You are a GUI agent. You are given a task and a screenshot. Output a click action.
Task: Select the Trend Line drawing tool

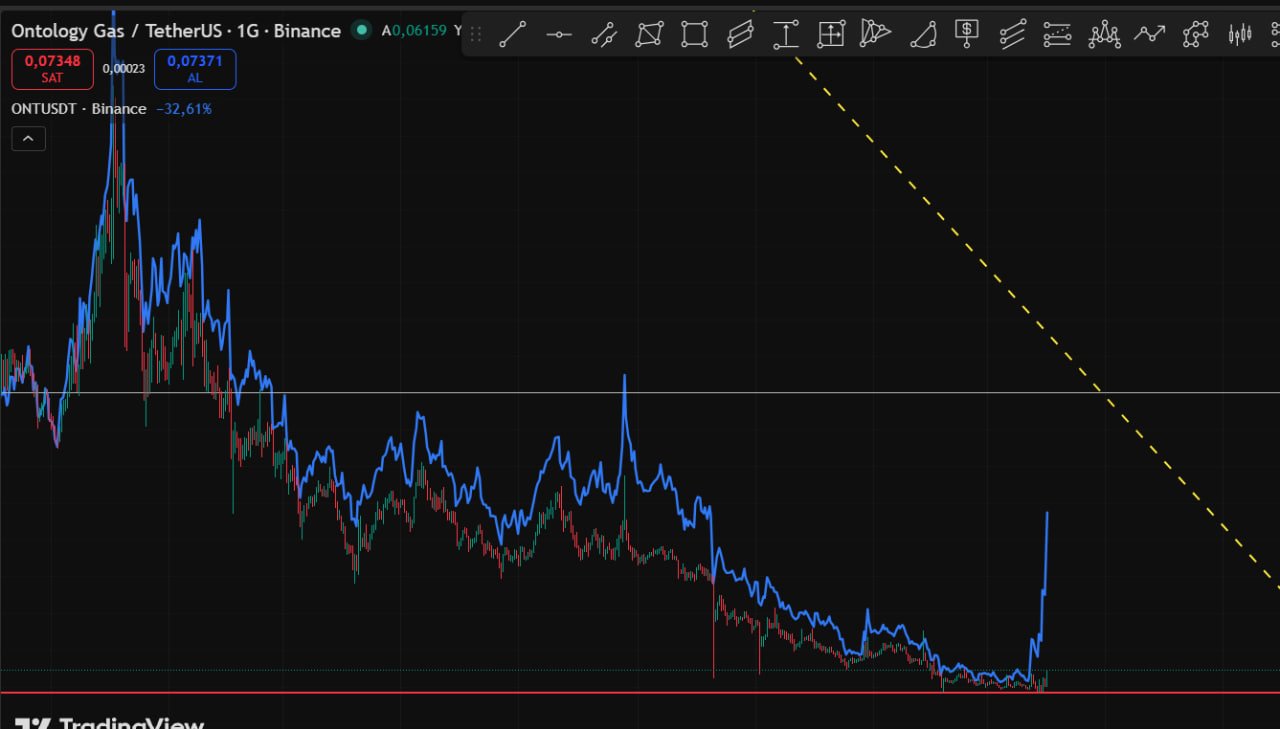tap(512, 34)
